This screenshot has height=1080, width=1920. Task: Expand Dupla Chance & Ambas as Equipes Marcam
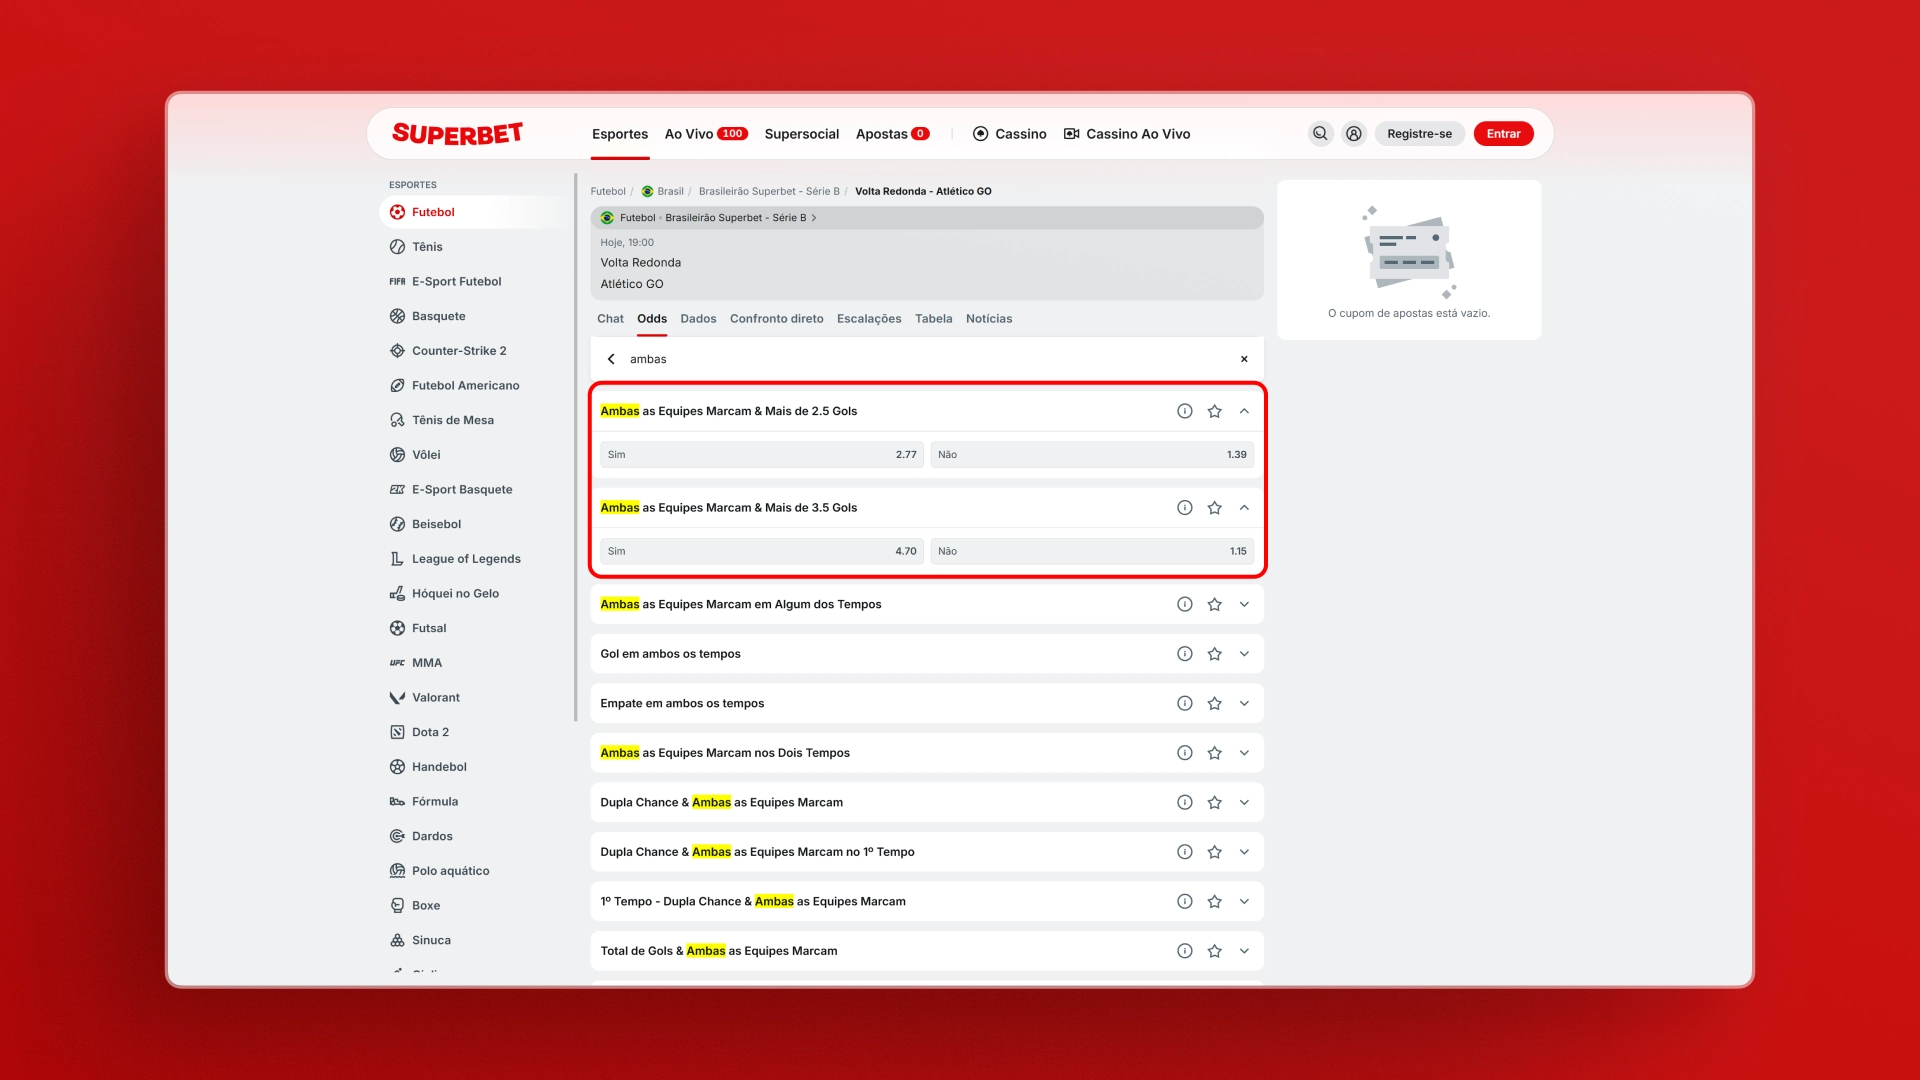[1244, 803]
